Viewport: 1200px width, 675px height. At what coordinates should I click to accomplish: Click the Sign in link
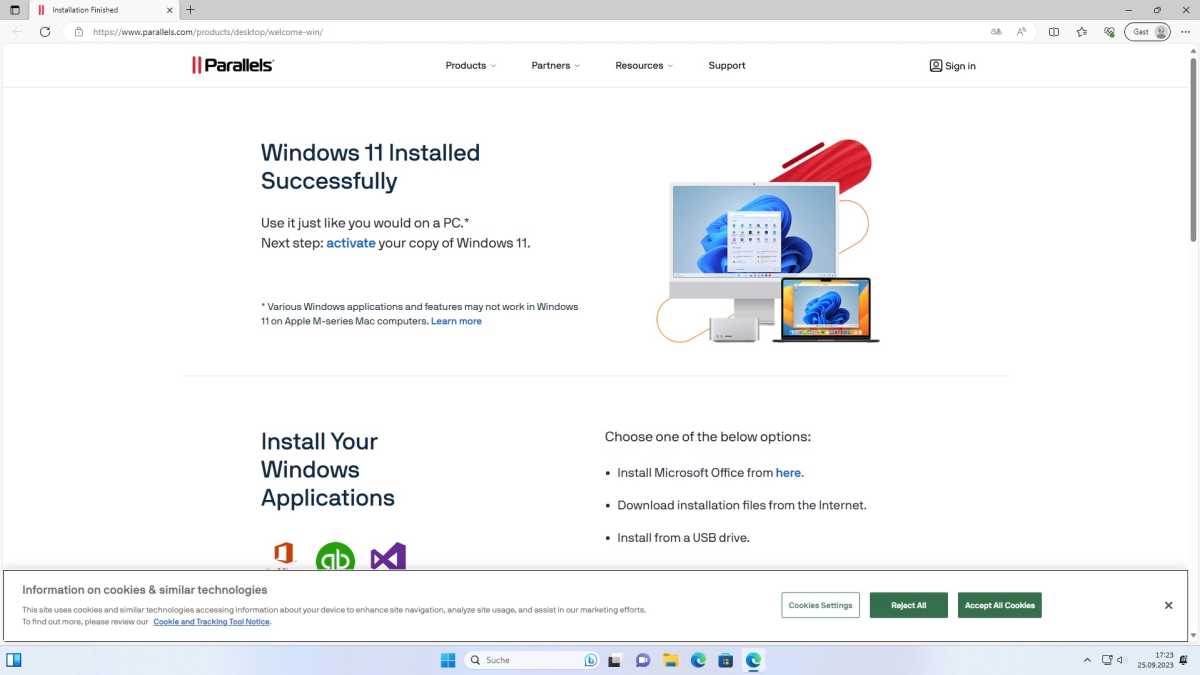[960, 66]
